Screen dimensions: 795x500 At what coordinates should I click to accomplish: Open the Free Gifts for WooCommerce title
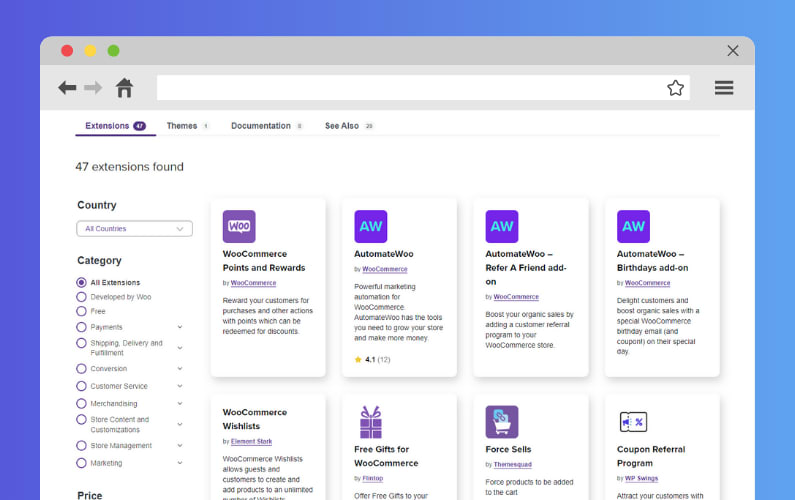(386, 456)
